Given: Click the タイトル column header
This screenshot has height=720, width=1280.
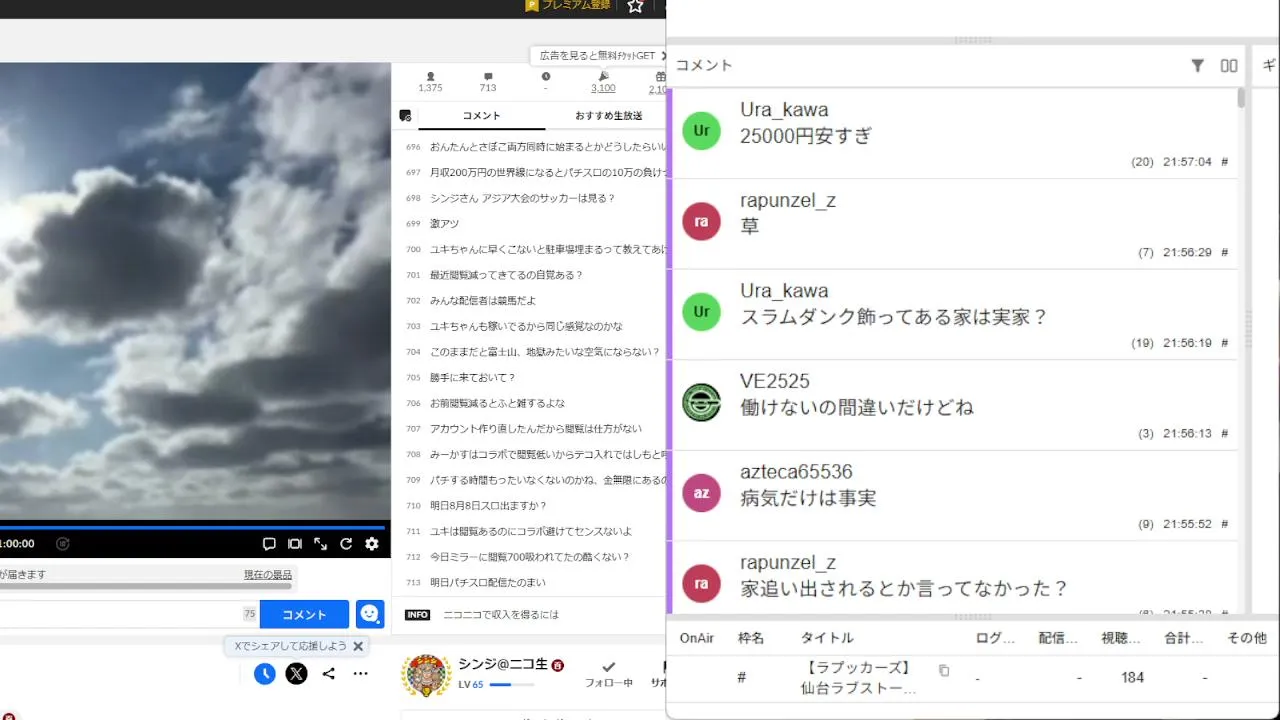Looking at the screenshot, I should 827,638.
